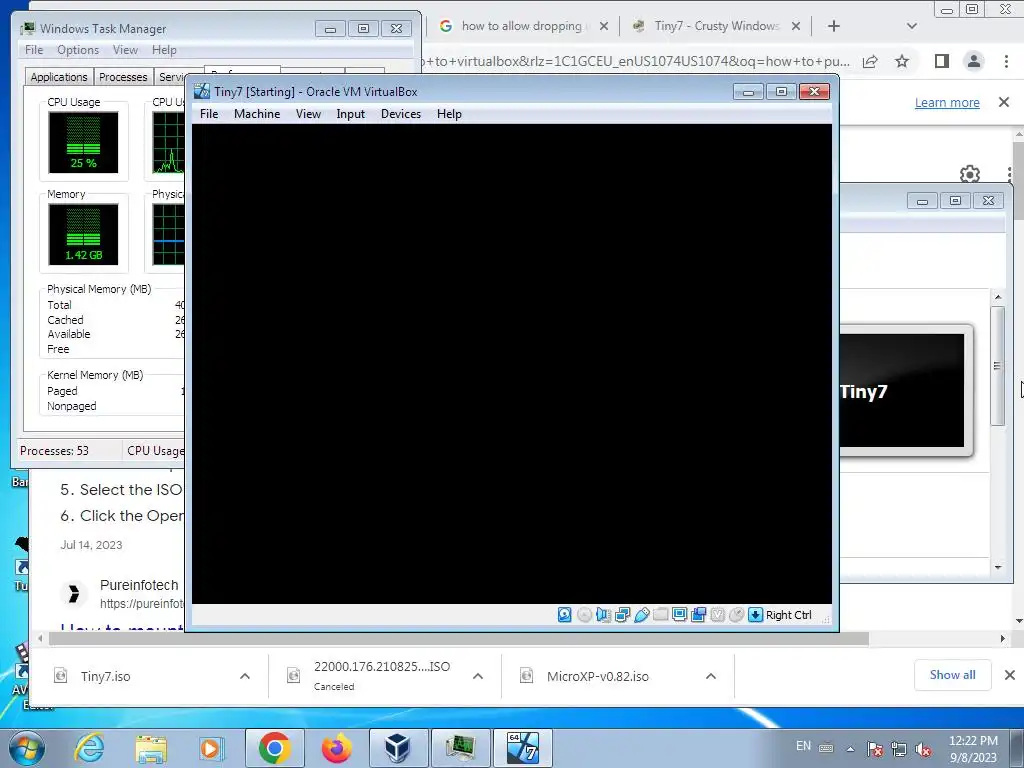Open VirtualBox Help menu

coord(449,114)
